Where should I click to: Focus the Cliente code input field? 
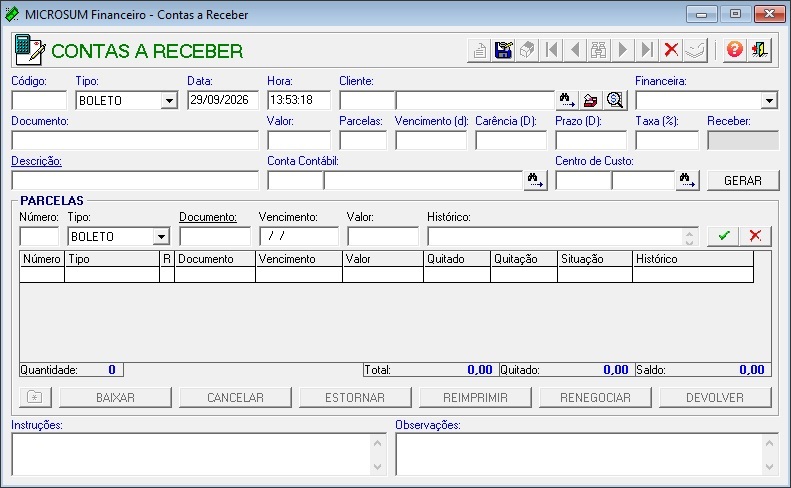[x=366, y=100]
